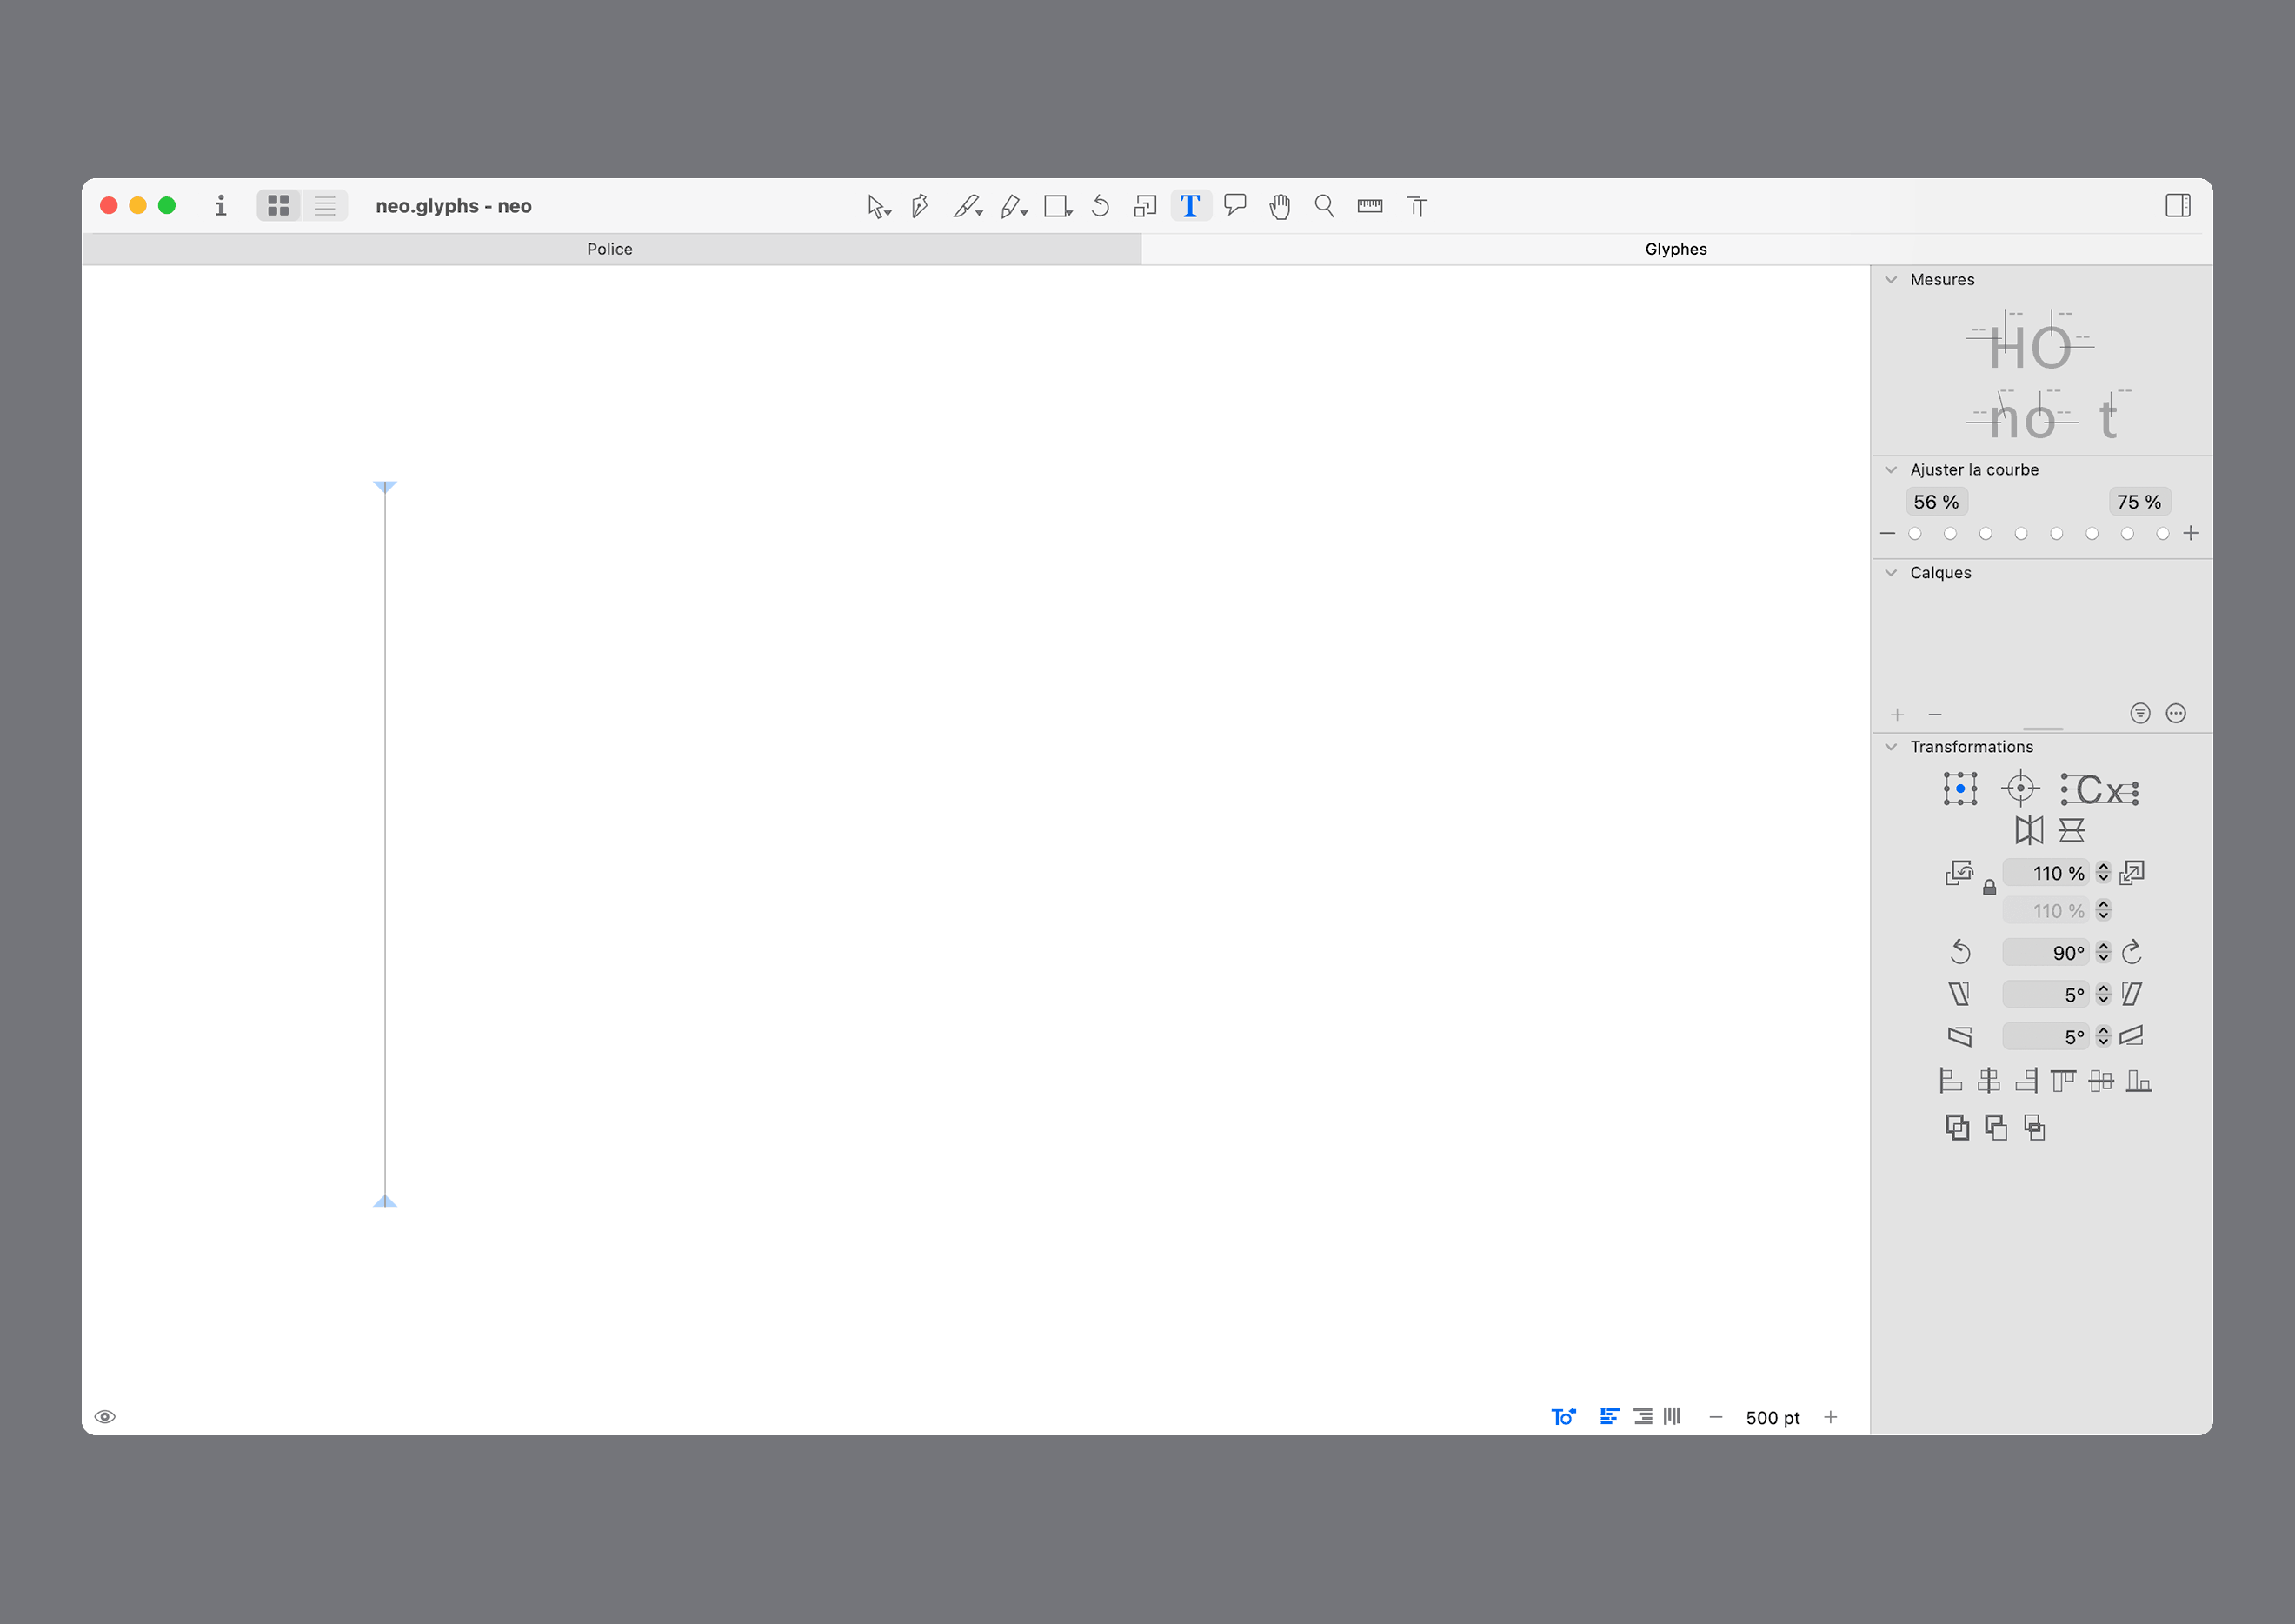2295x1624 pixels.
Task: Collapse the Mesures section
Action: [x=1891, y=280]
